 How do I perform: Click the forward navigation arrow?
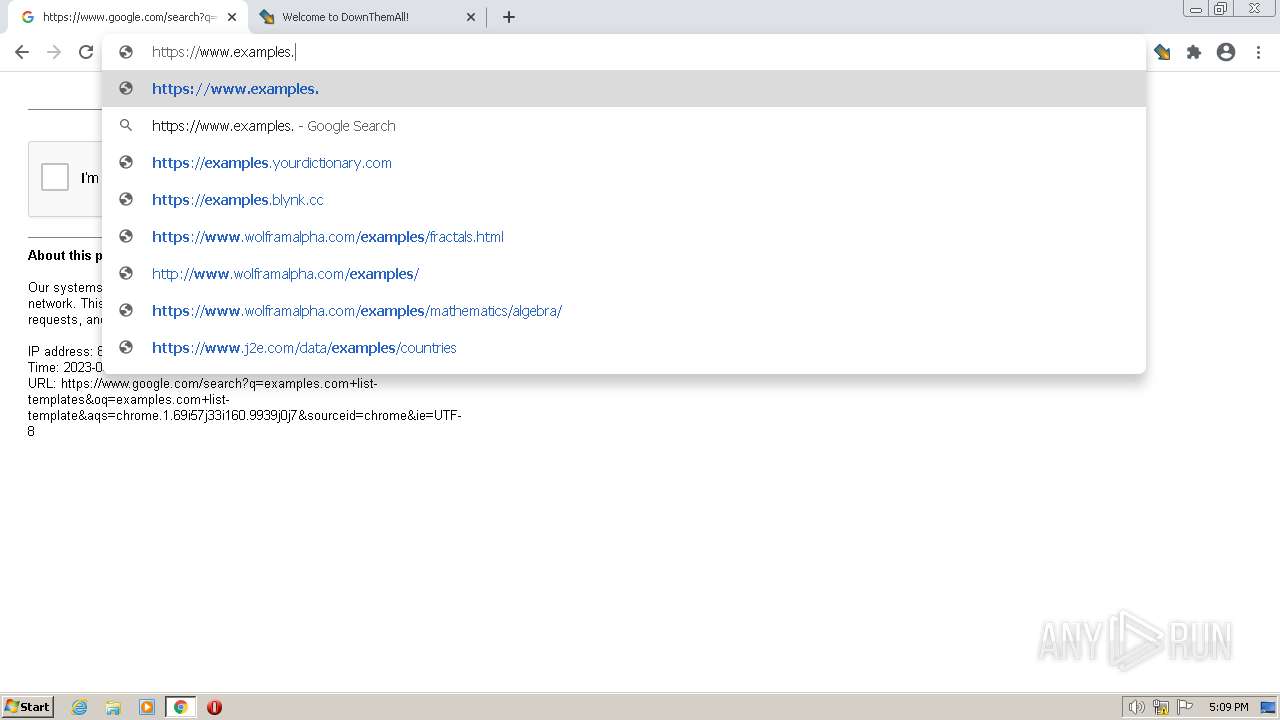[54, 52]
